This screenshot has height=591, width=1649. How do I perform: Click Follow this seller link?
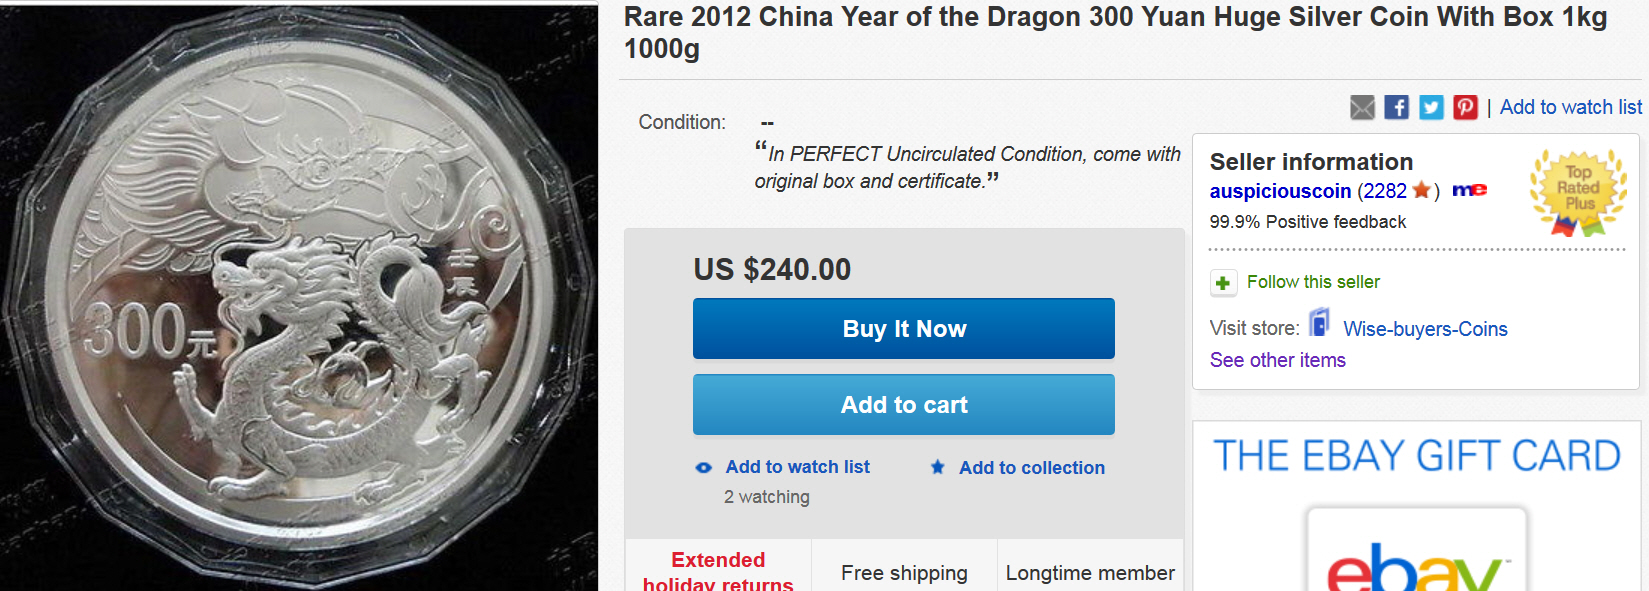(1313, 282)
